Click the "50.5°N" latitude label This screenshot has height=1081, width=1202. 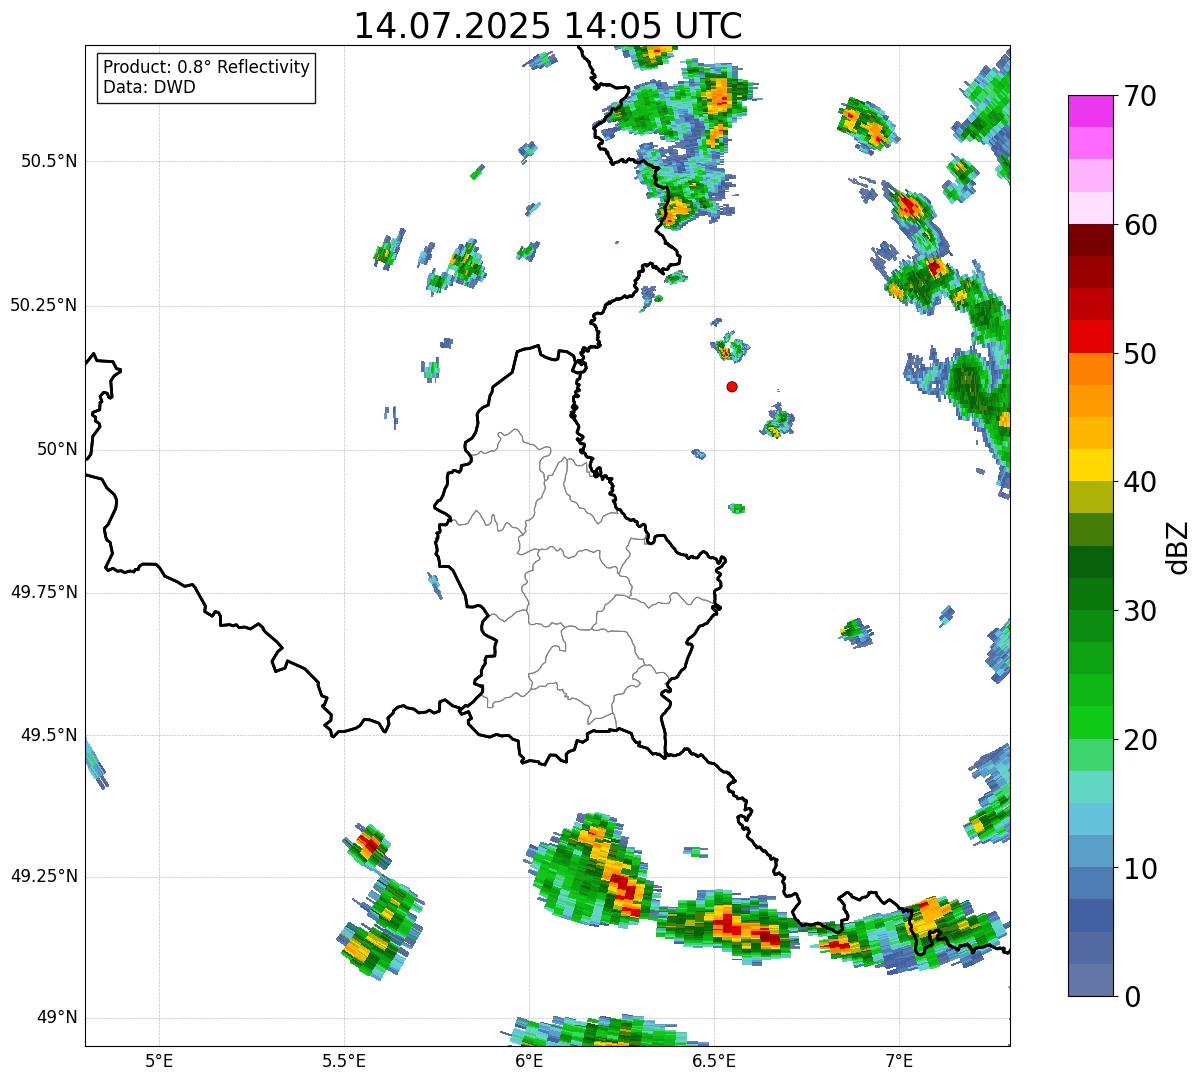point(49,161)
